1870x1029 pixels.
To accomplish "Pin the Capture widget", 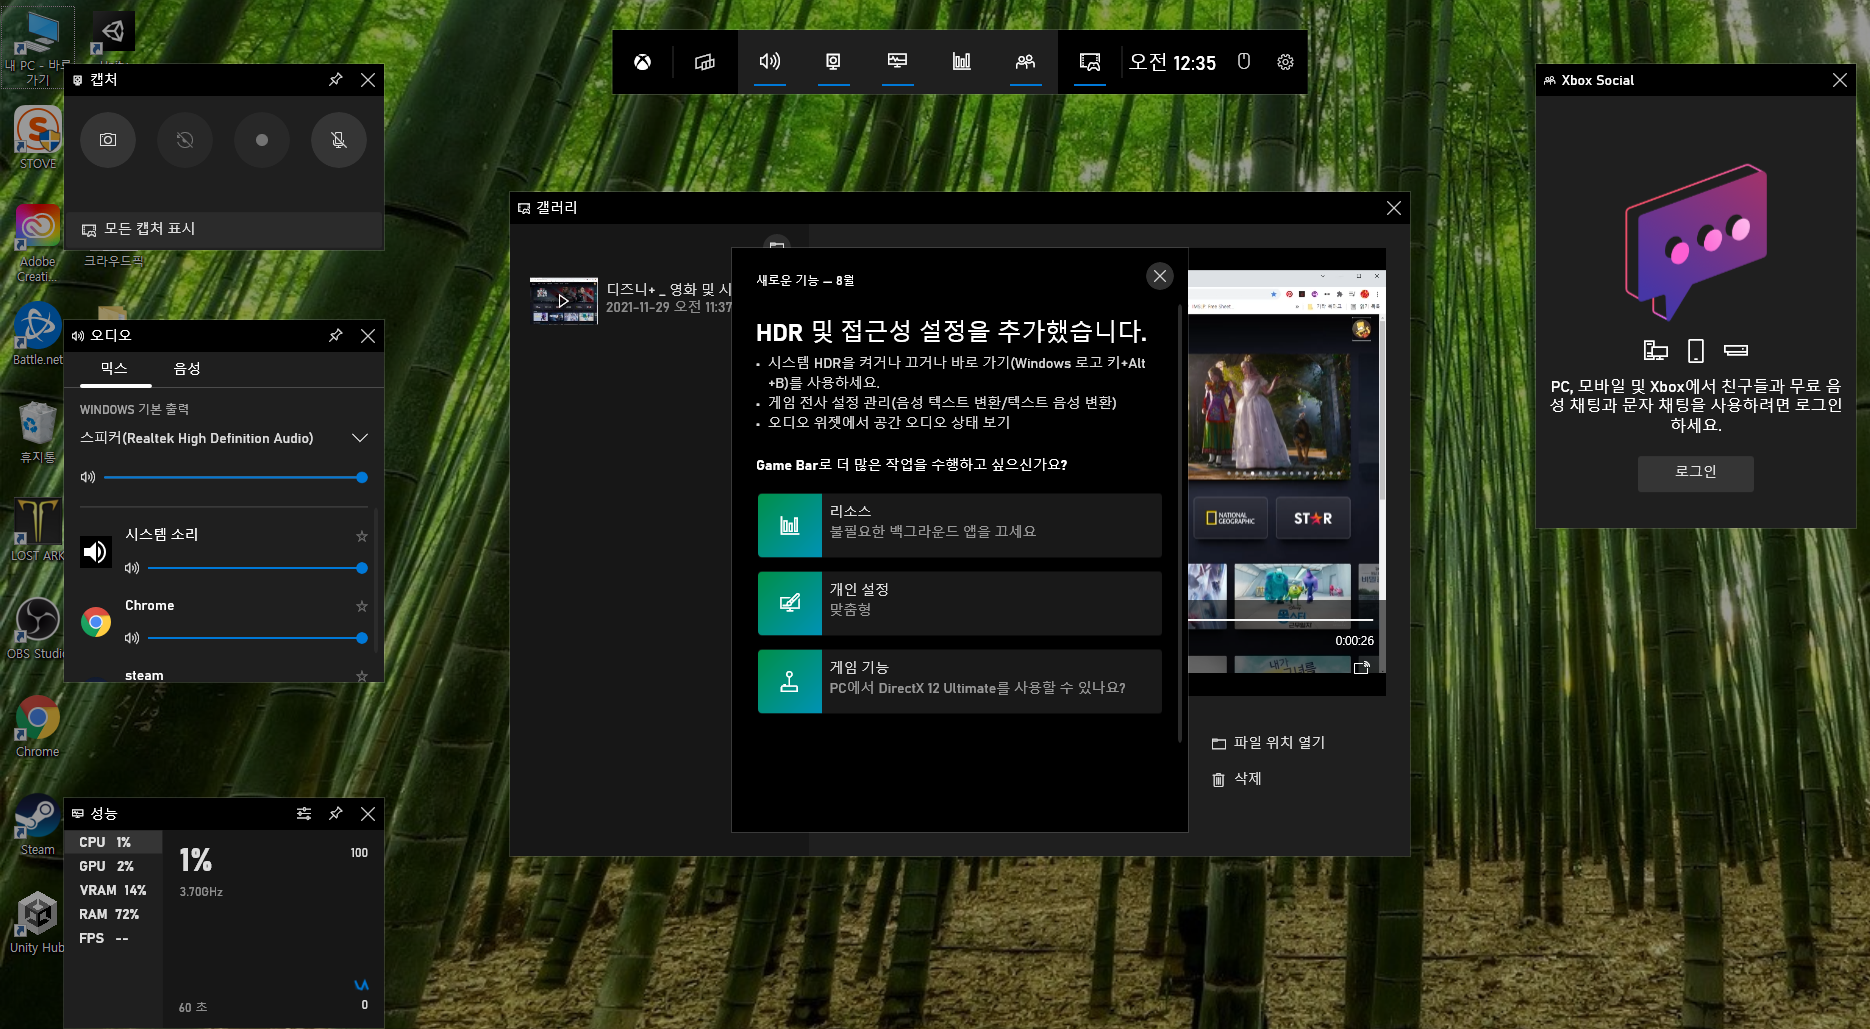I will [336, 80].
